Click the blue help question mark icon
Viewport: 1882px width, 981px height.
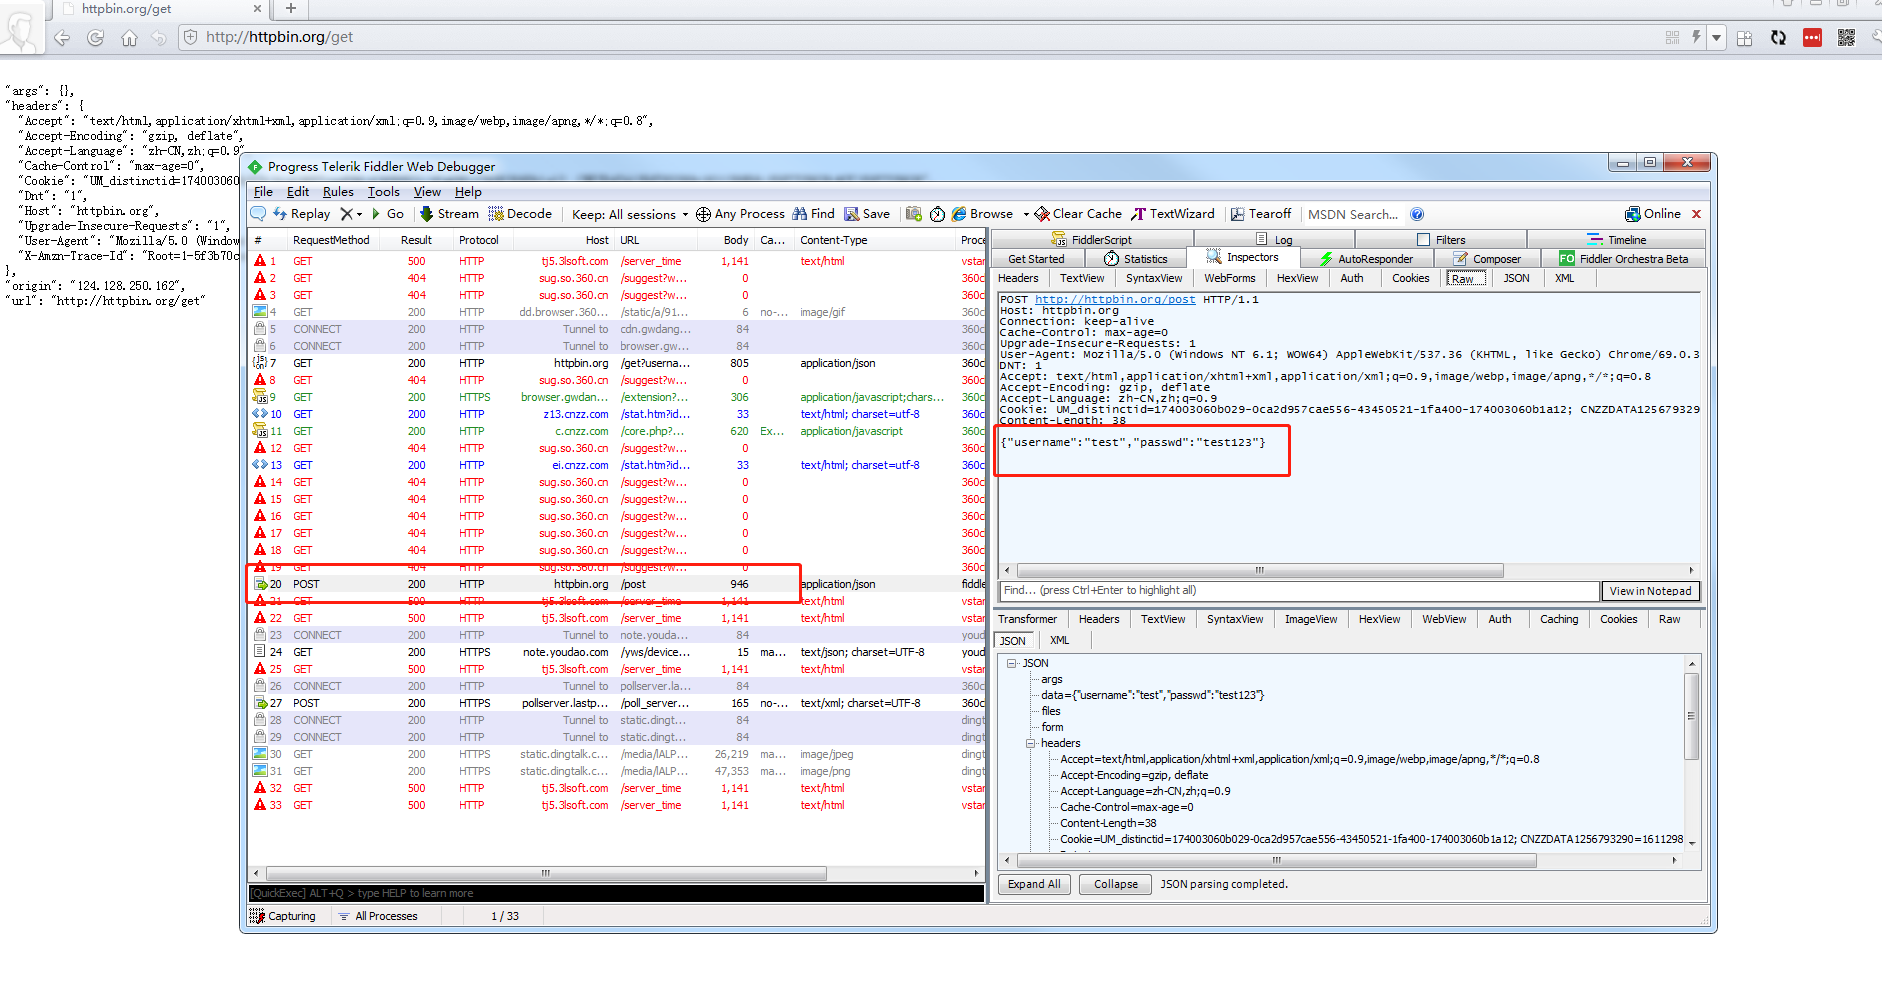point(1417,214)
